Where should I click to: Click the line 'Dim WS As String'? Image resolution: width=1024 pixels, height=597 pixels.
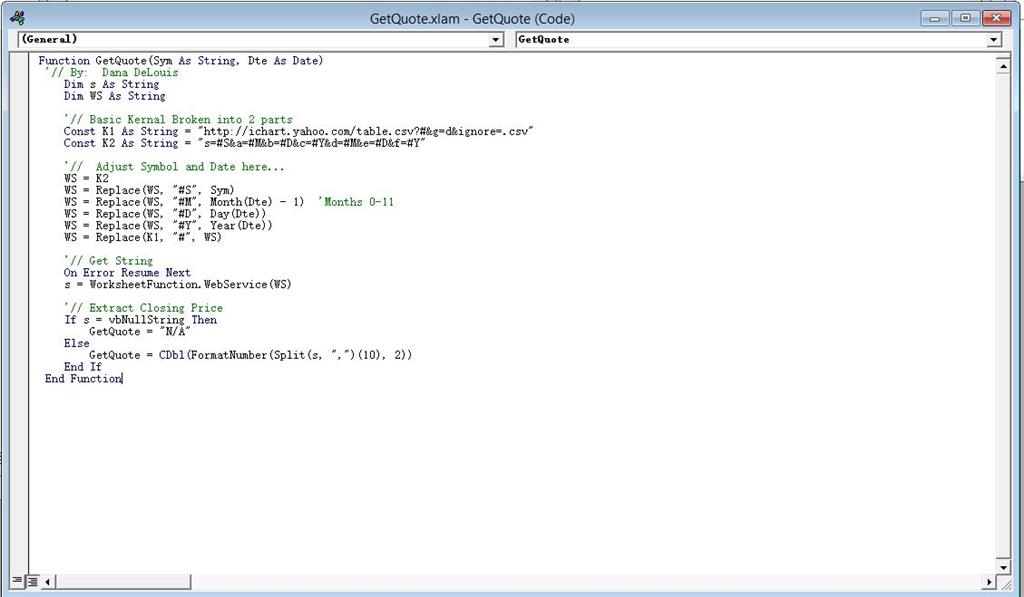coord(115,96)
